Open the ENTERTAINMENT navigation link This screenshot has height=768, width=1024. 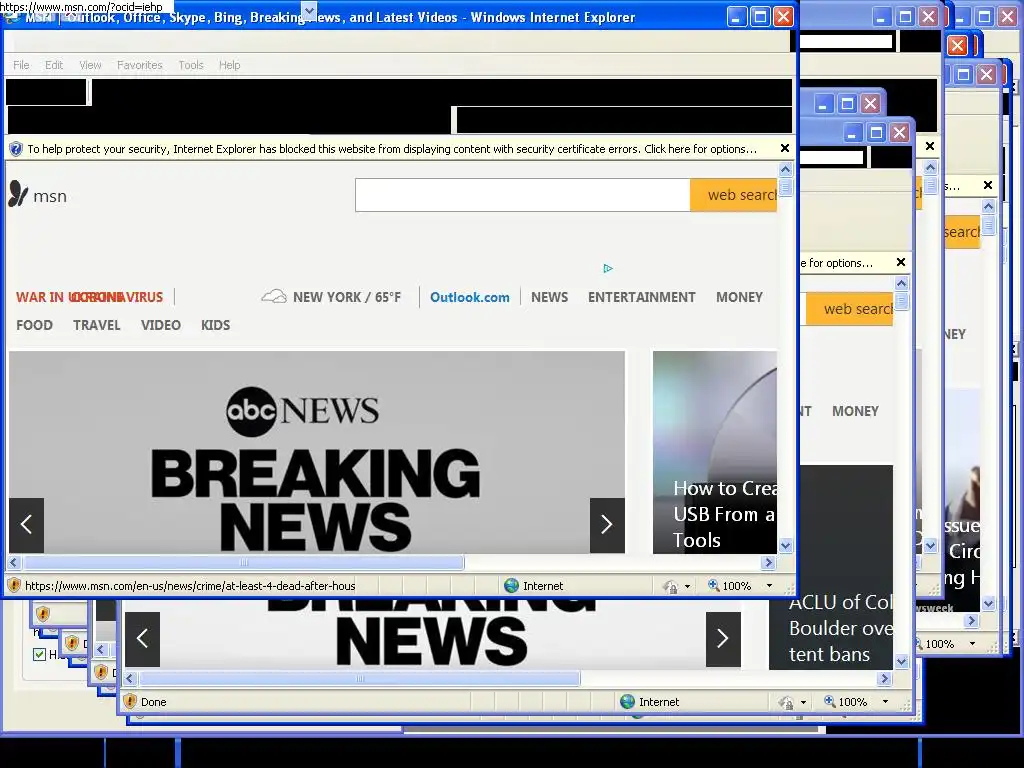(641, 297)
